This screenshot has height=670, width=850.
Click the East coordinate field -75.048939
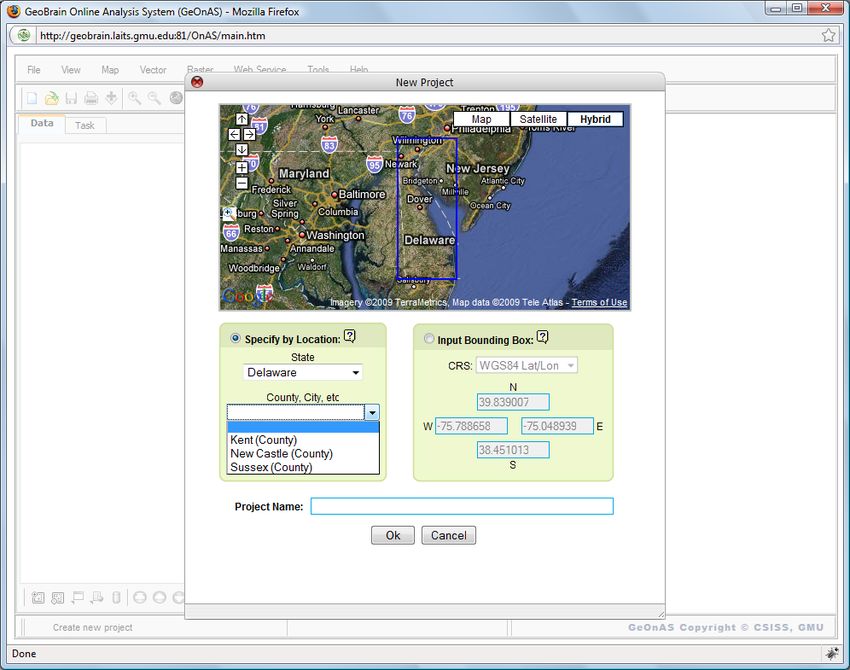point(557,426)
